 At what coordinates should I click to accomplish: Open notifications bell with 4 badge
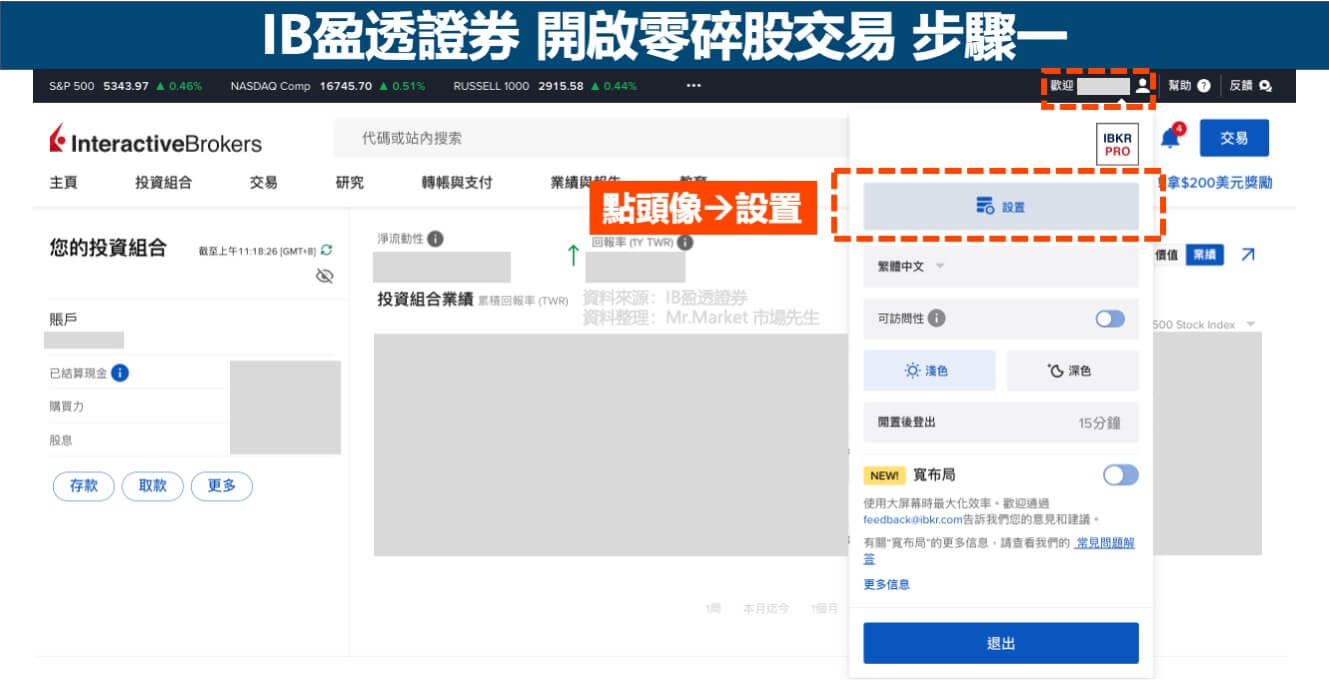coord(1171,138)
